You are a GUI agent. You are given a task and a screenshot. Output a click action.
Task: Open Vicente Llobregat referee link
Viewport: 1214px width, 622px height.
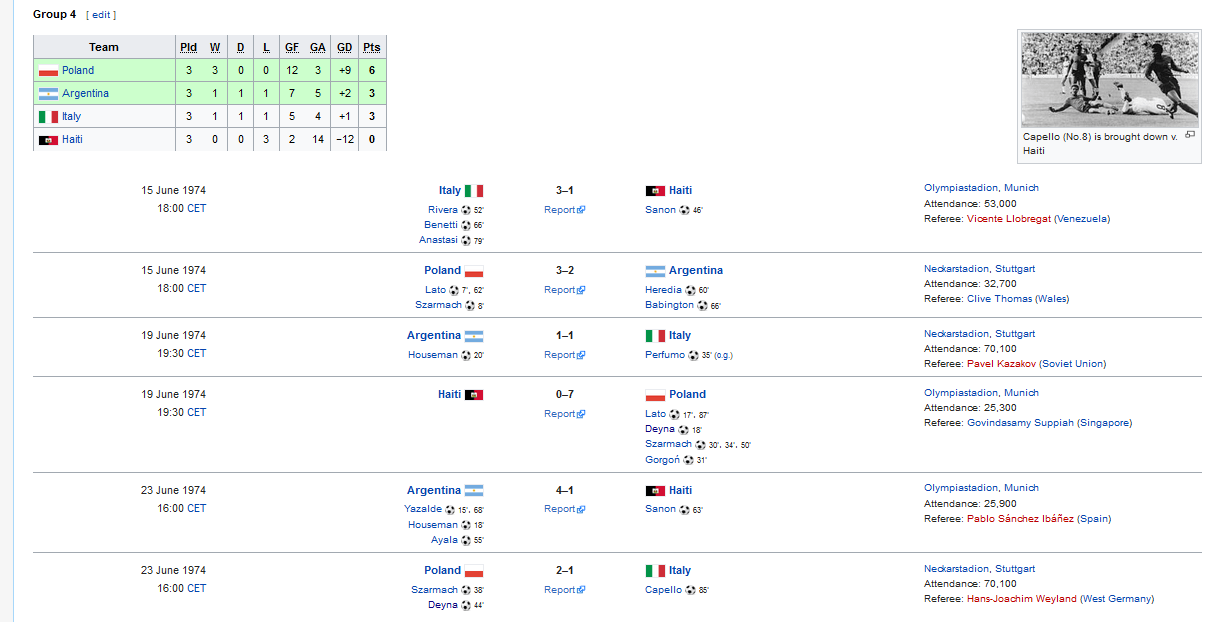click(1009, 219)
